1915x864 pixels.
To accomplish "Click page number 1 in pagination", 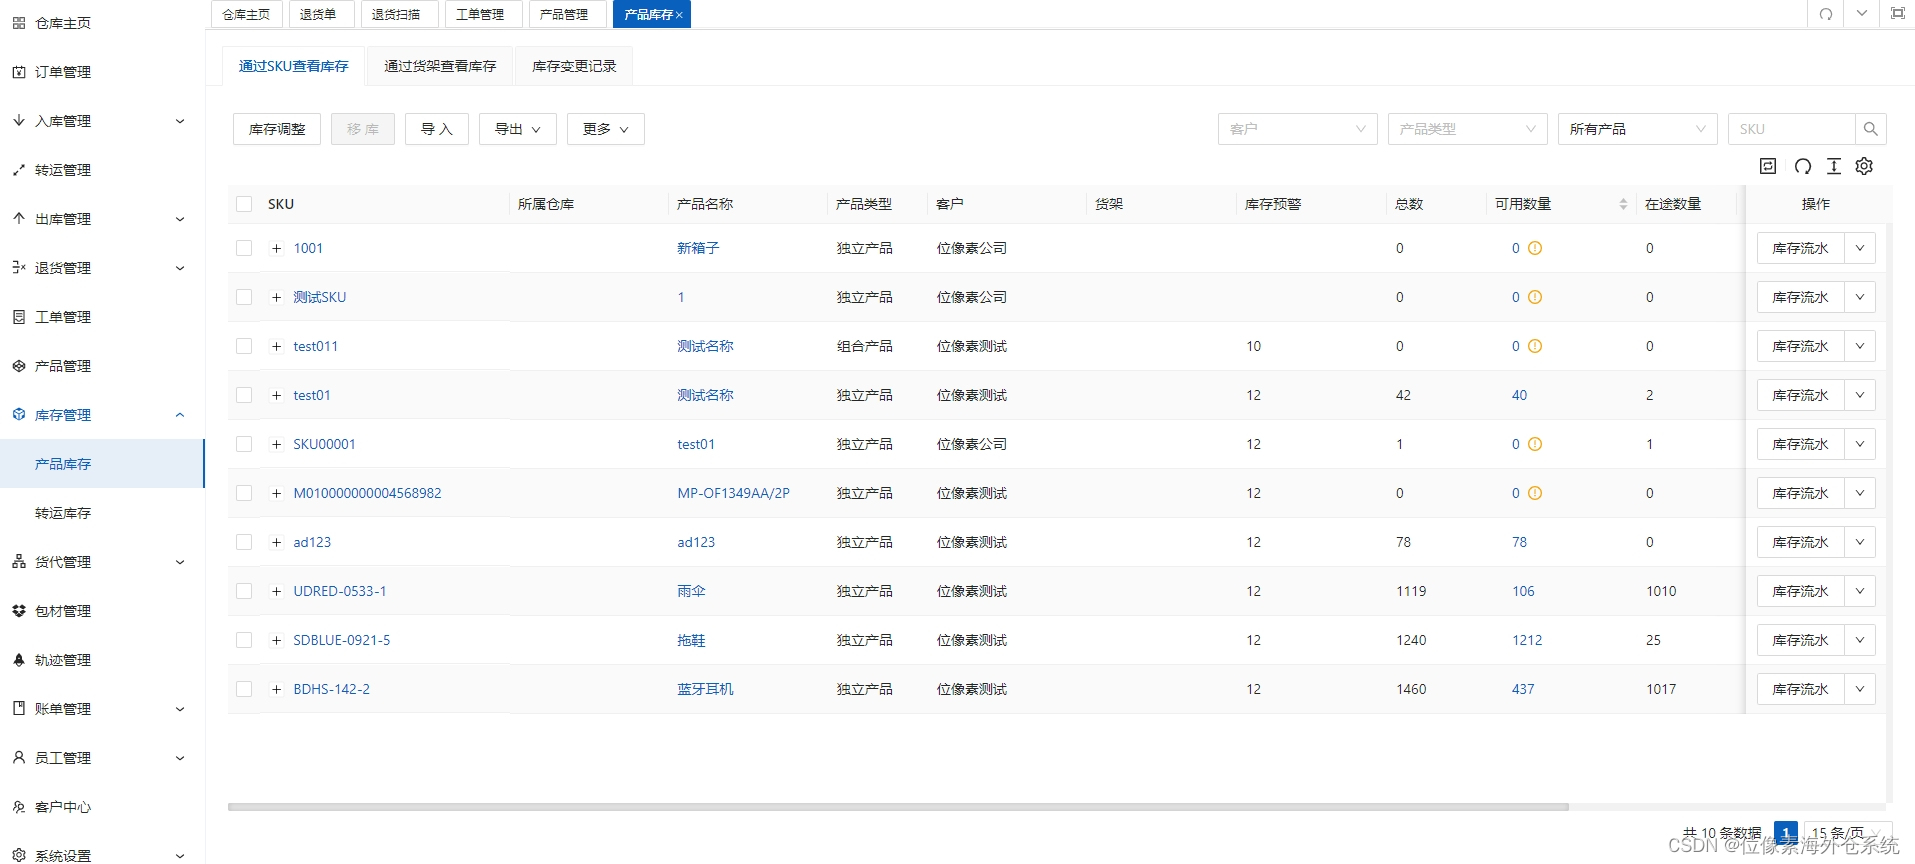I will (1785, 832).
